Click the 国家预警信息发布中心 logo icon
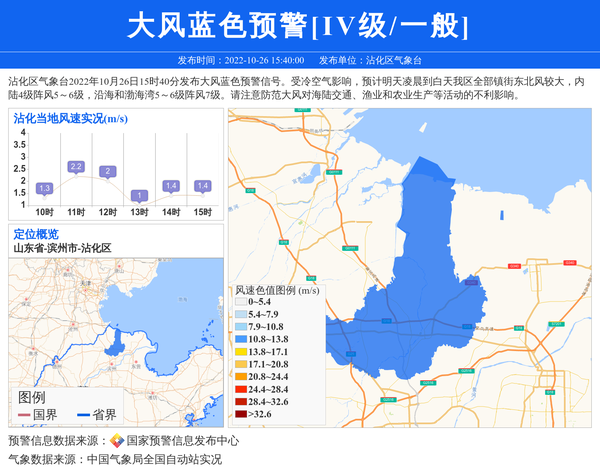600x471 pixels. 116,440
